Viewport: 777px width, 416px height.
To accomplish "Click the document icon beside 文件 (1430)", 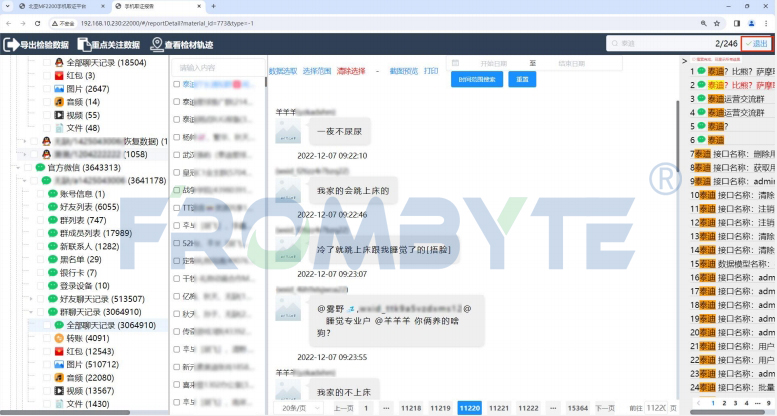I will coord(59,404).
